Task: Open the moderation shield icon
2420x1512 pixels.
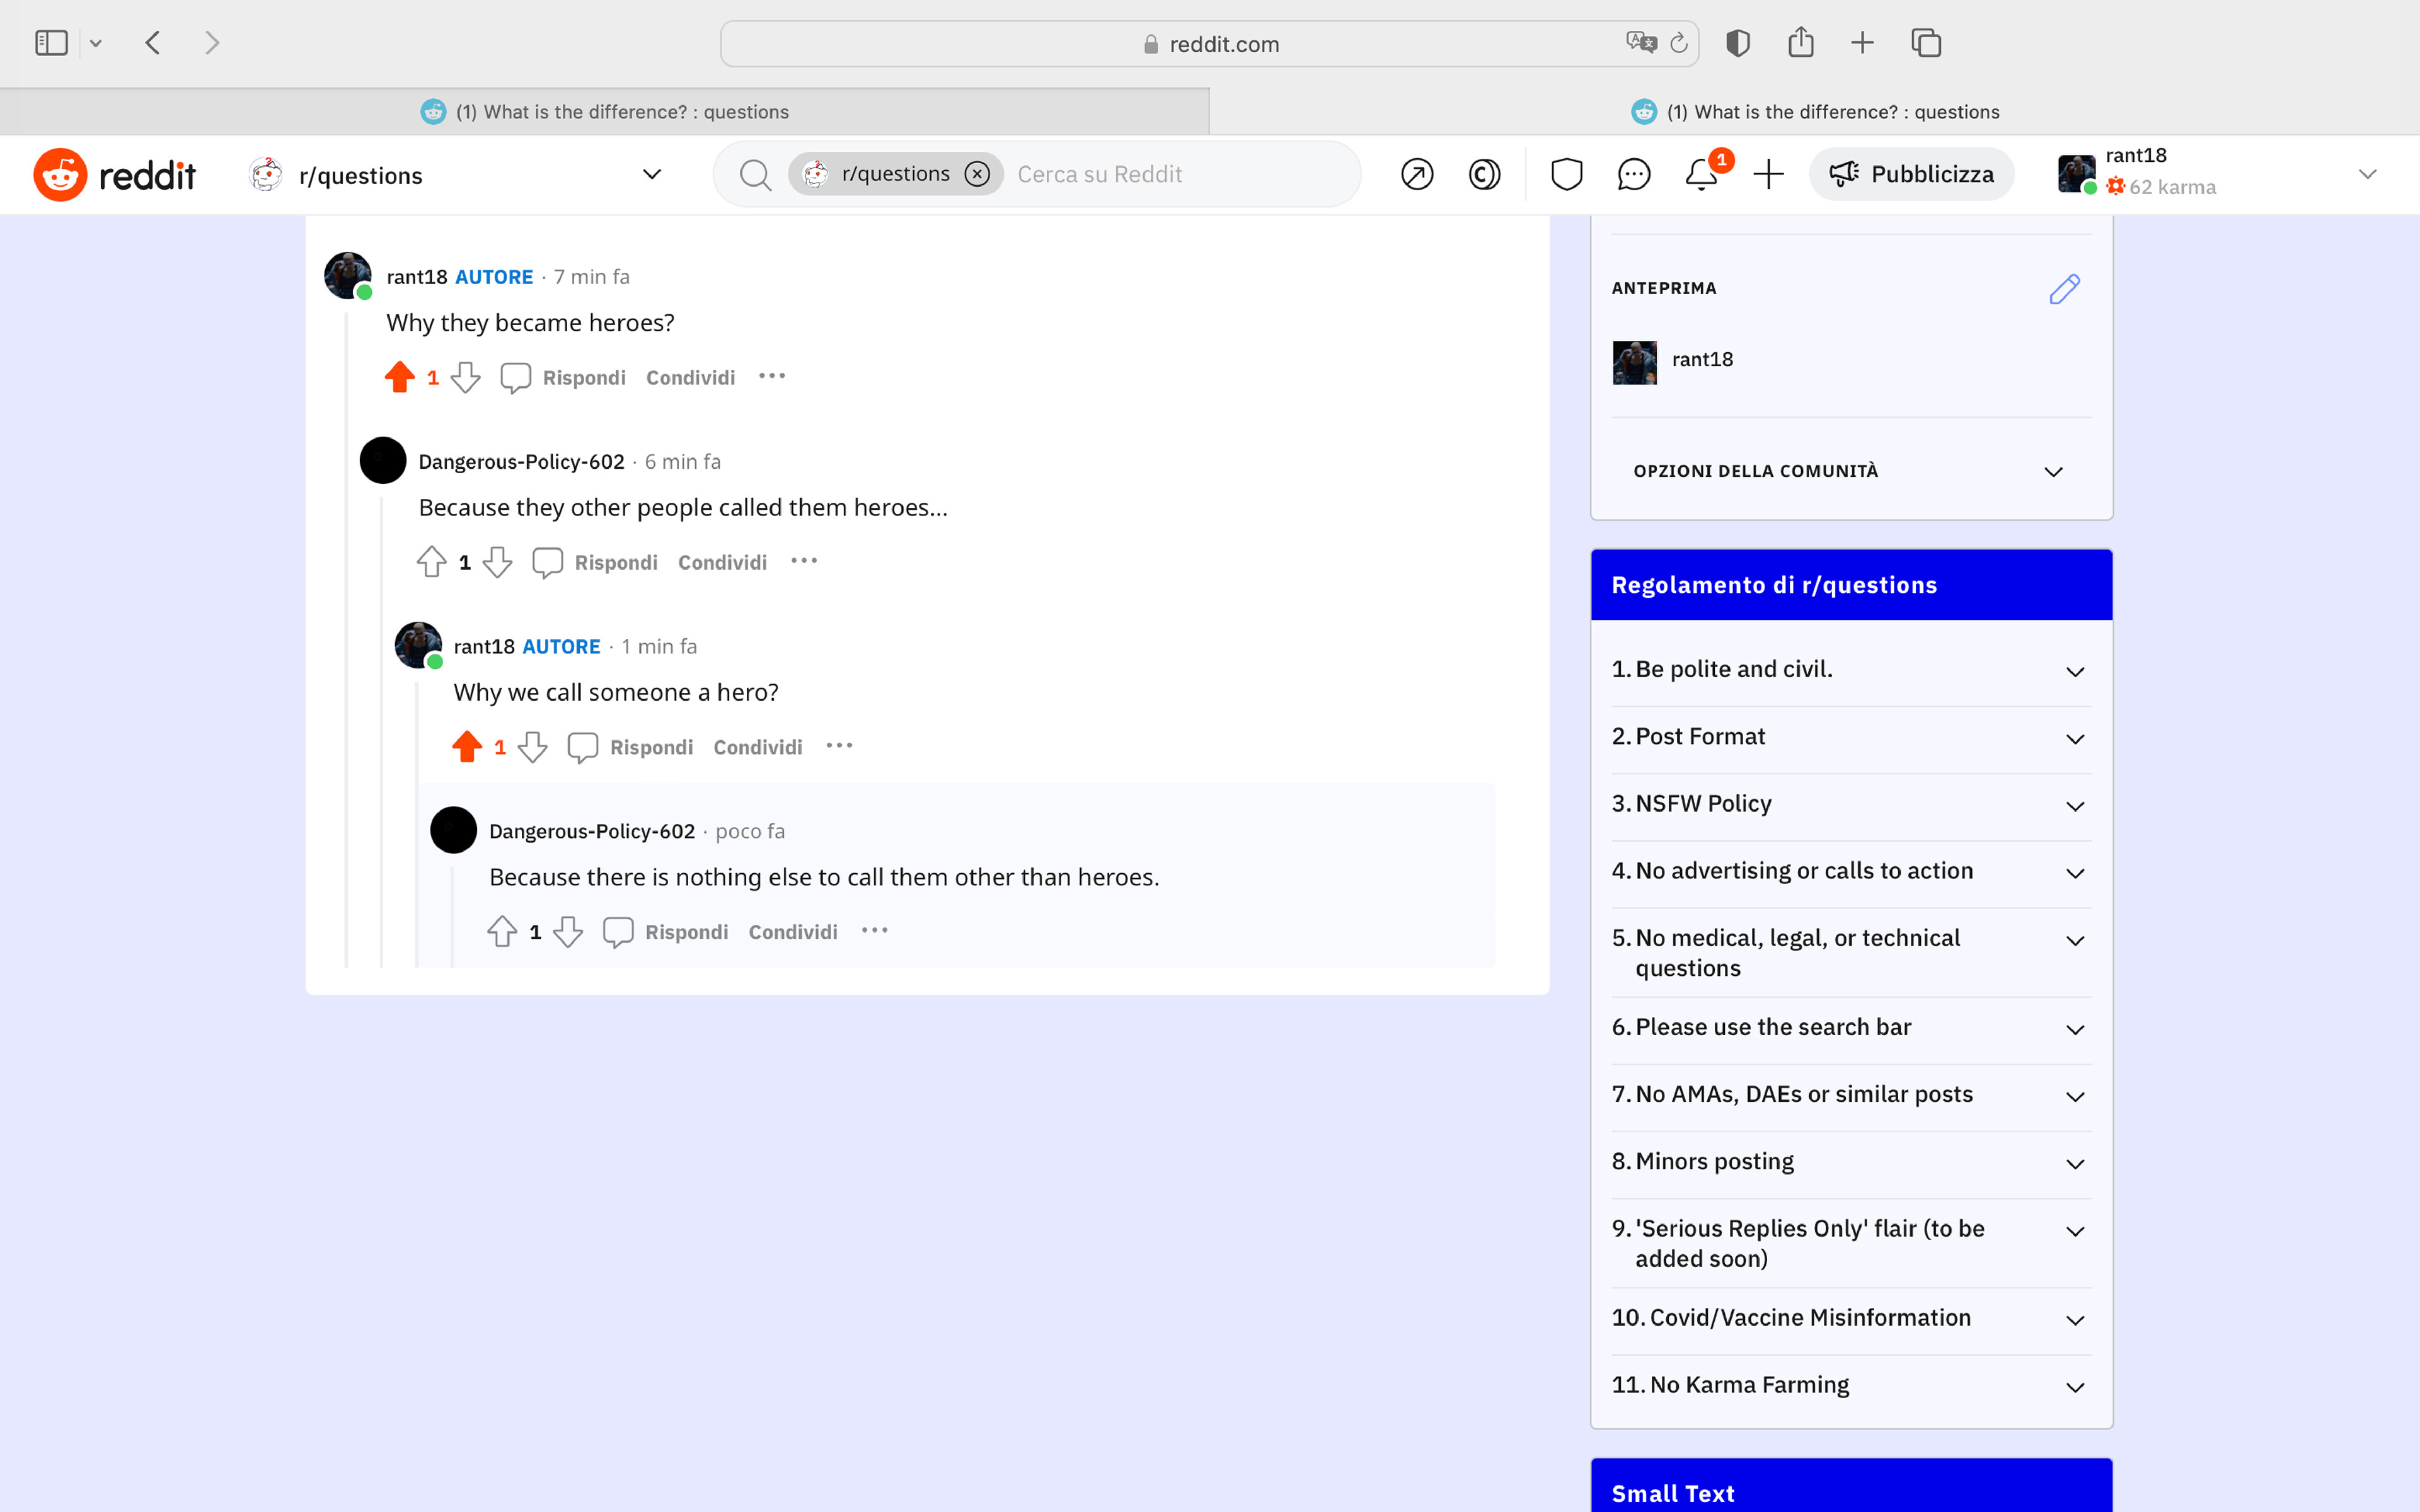Action: tap(1566, 175)
